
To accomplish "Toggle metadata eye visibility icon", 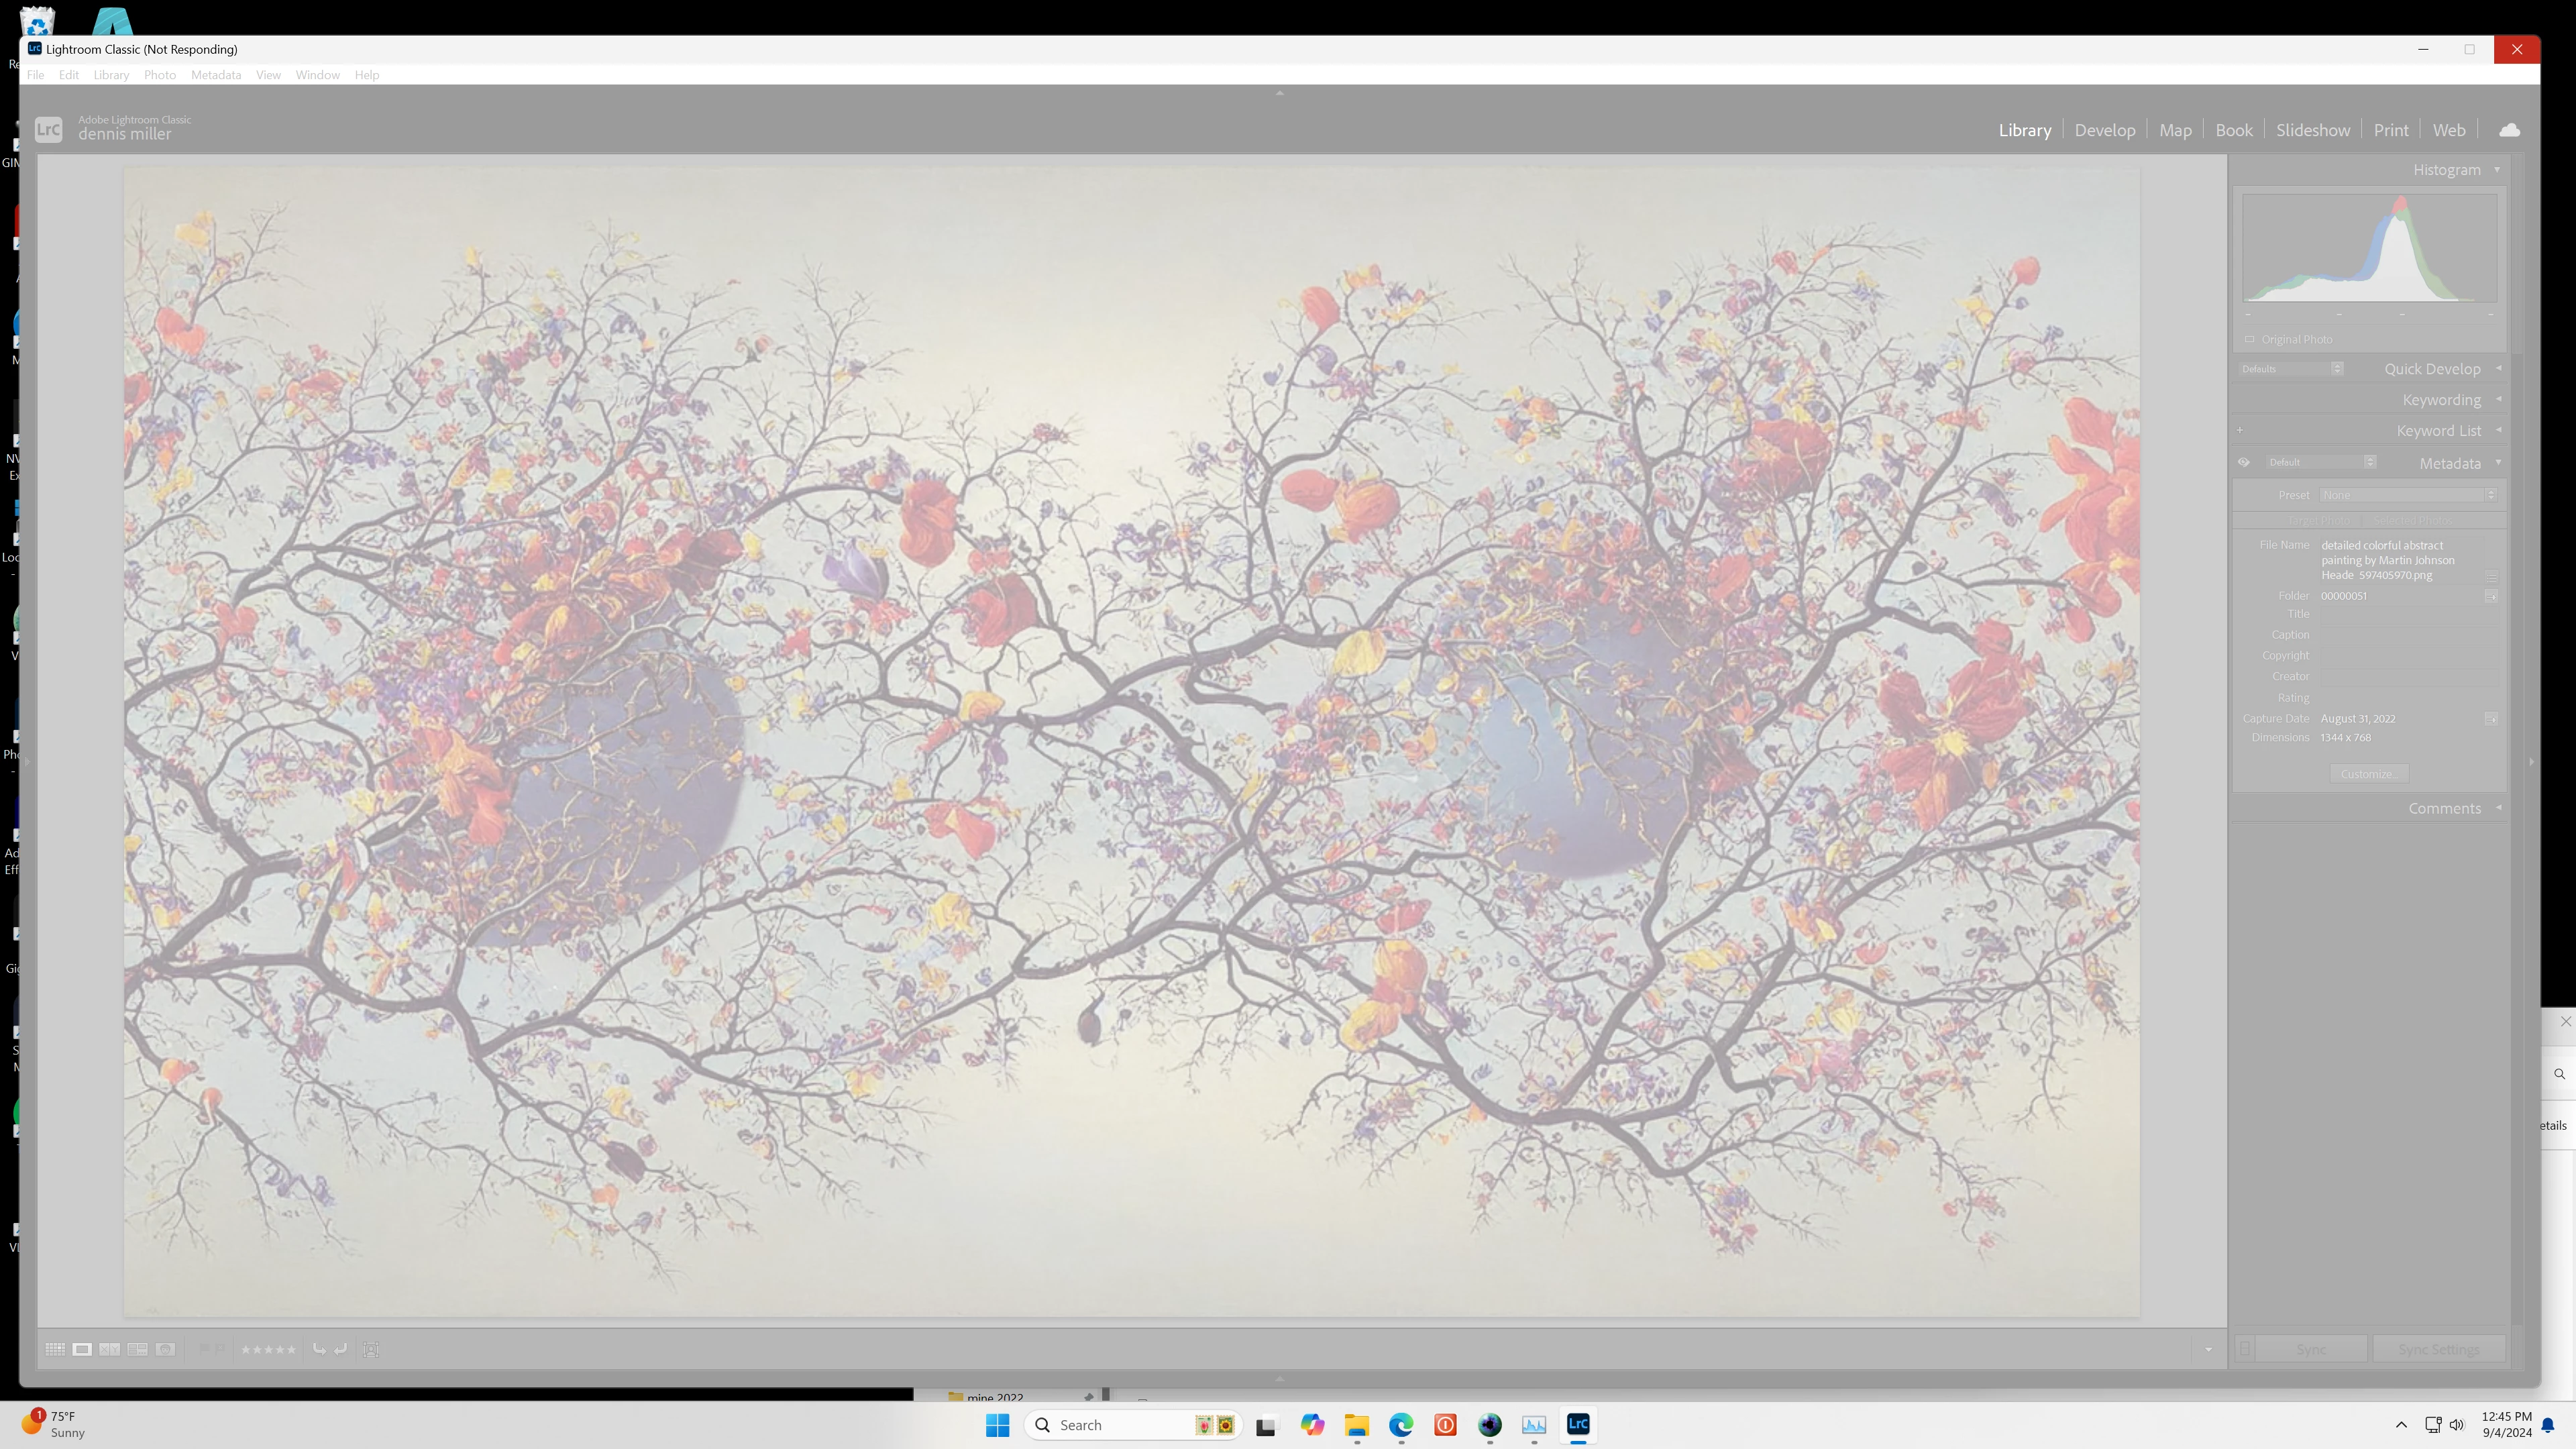I will (2244, 462).
